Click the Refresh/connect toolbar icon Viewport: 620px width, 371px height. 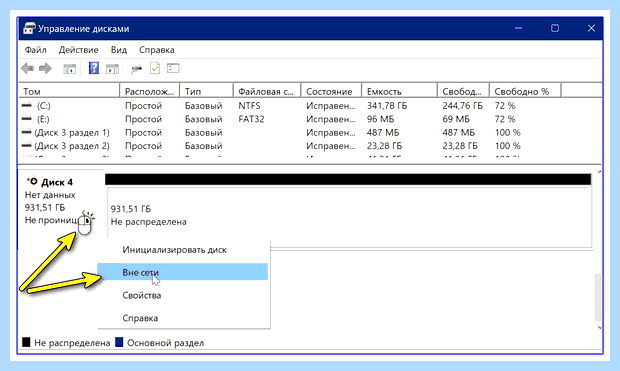[x=136, y=69]
